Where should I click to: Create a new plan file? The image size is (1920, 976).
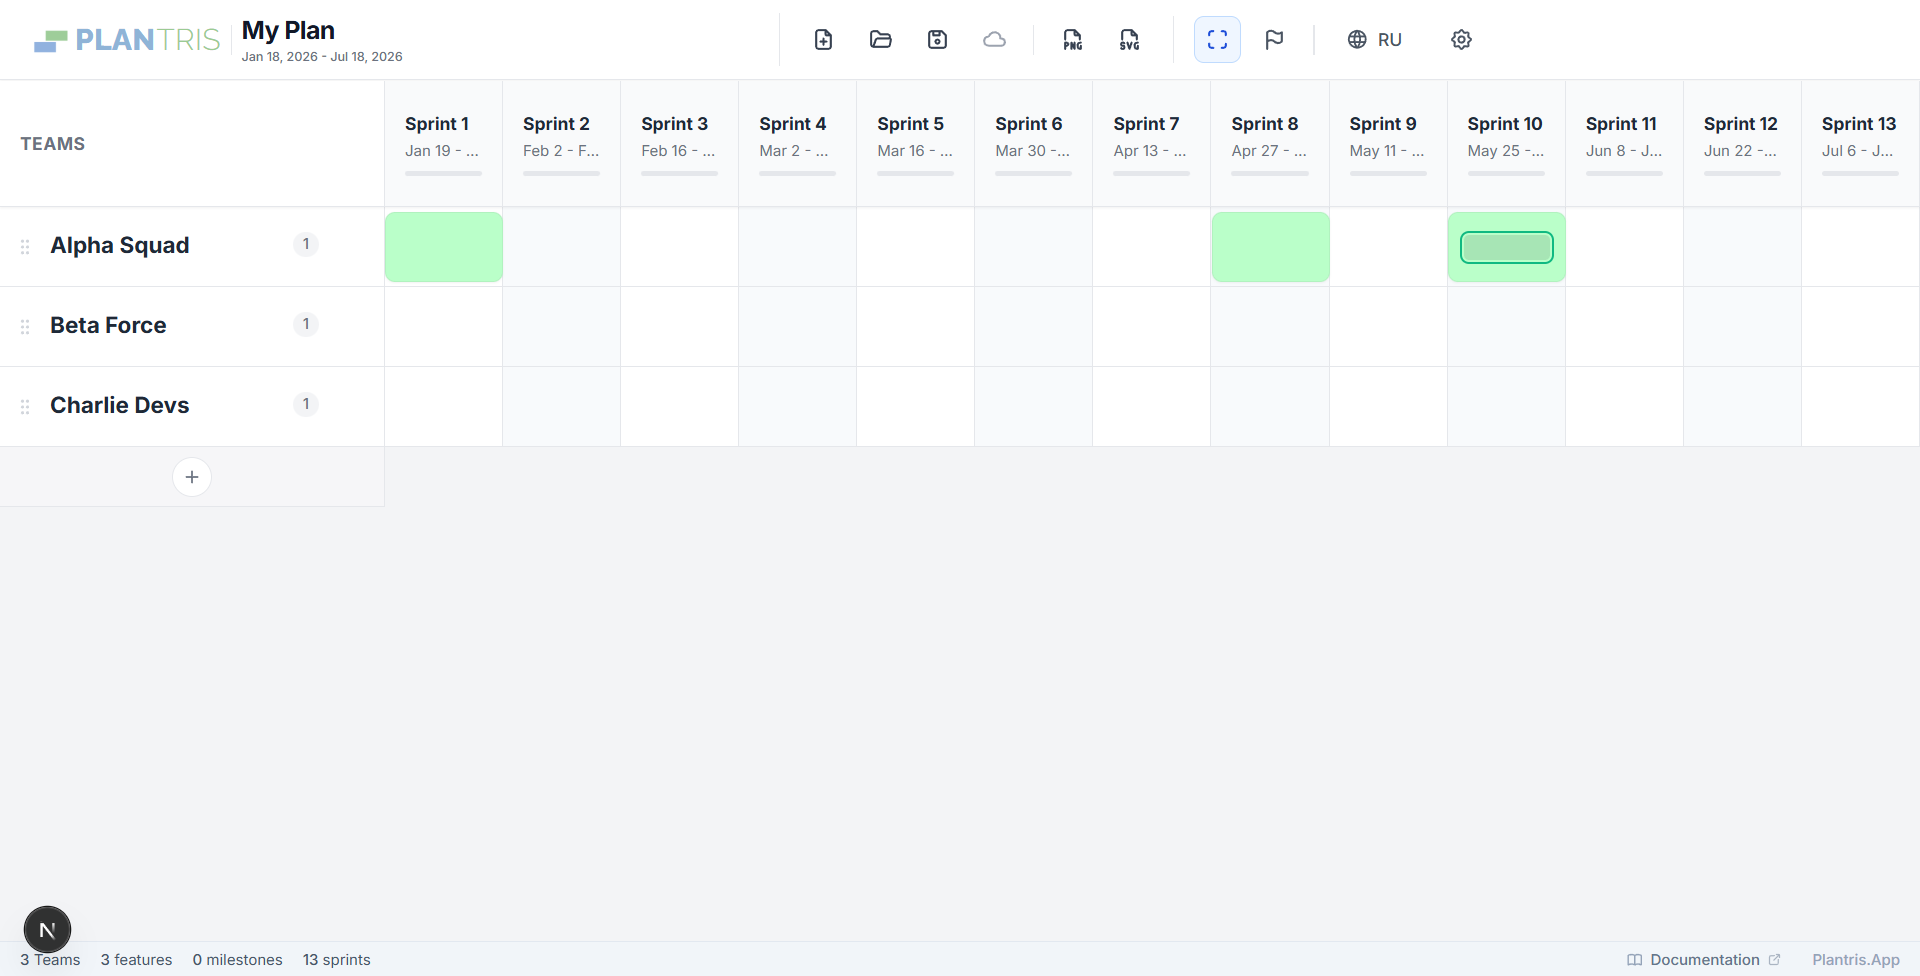(823, 40)
